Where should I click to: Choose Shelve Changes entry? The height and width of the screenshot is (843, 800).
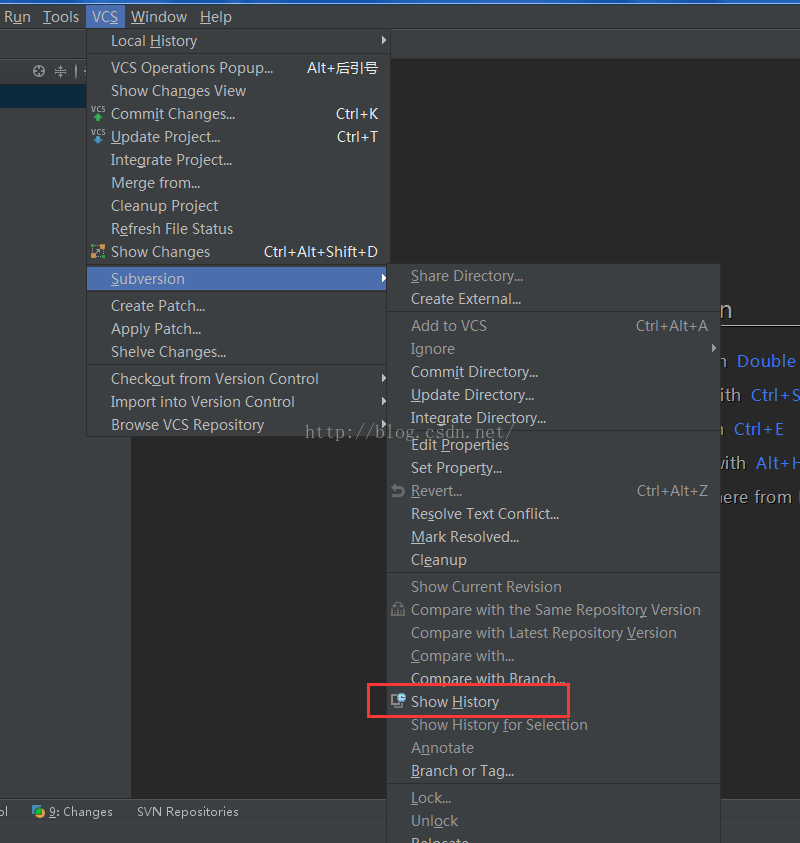coord(237,352)
